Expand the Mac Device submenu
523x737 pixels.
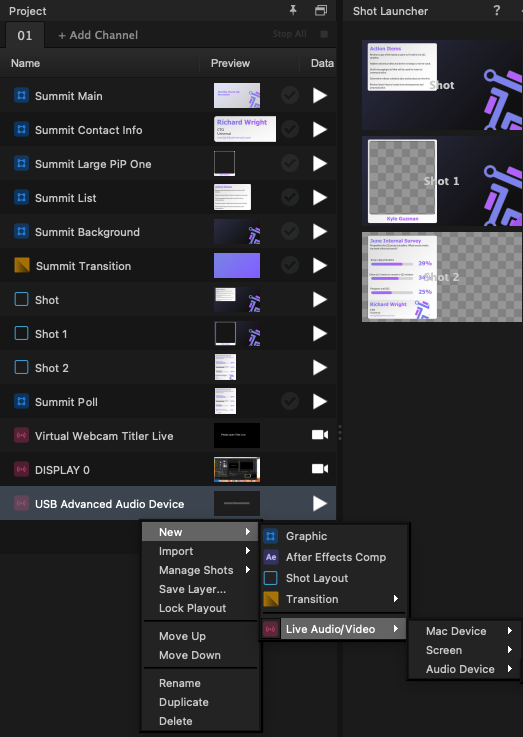(464, 631)
